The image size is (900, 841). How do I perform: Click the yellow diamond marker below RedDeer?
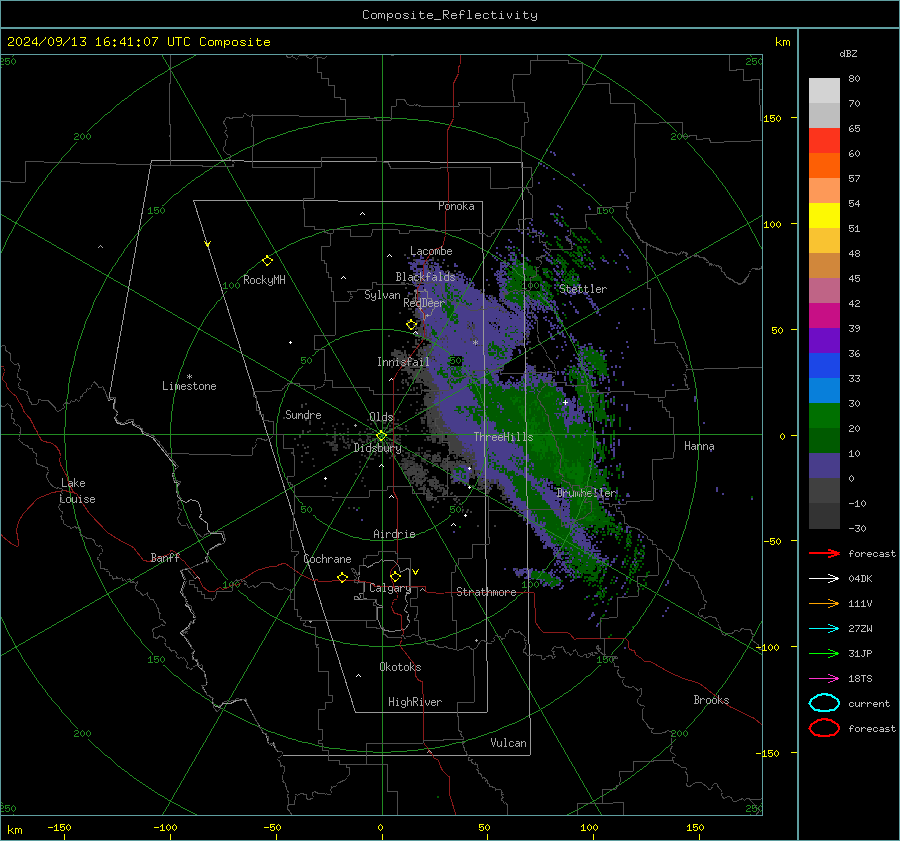[411, 325]
